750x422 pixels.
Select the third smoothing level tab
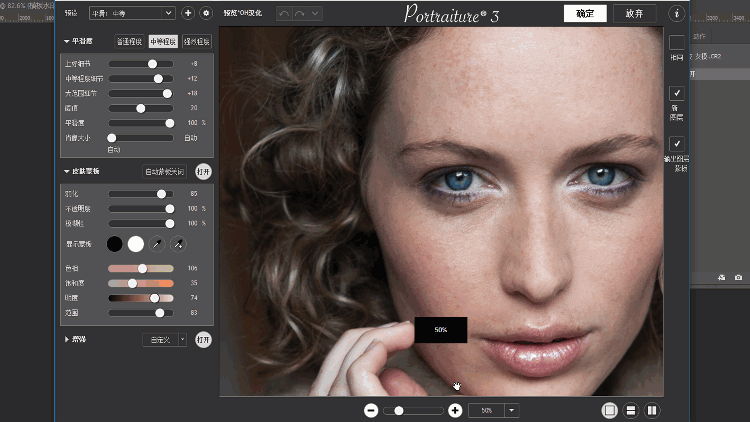click(194, 42)
